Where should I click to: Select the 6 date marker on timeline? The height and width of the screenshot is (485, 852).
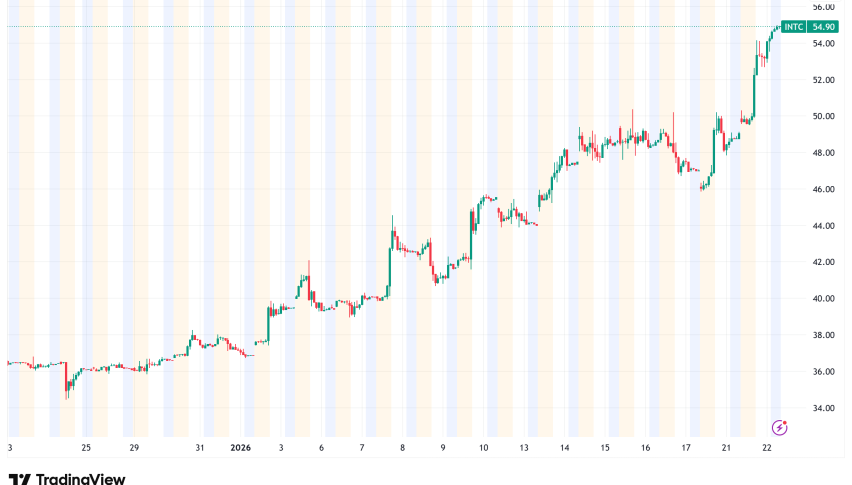321,447
